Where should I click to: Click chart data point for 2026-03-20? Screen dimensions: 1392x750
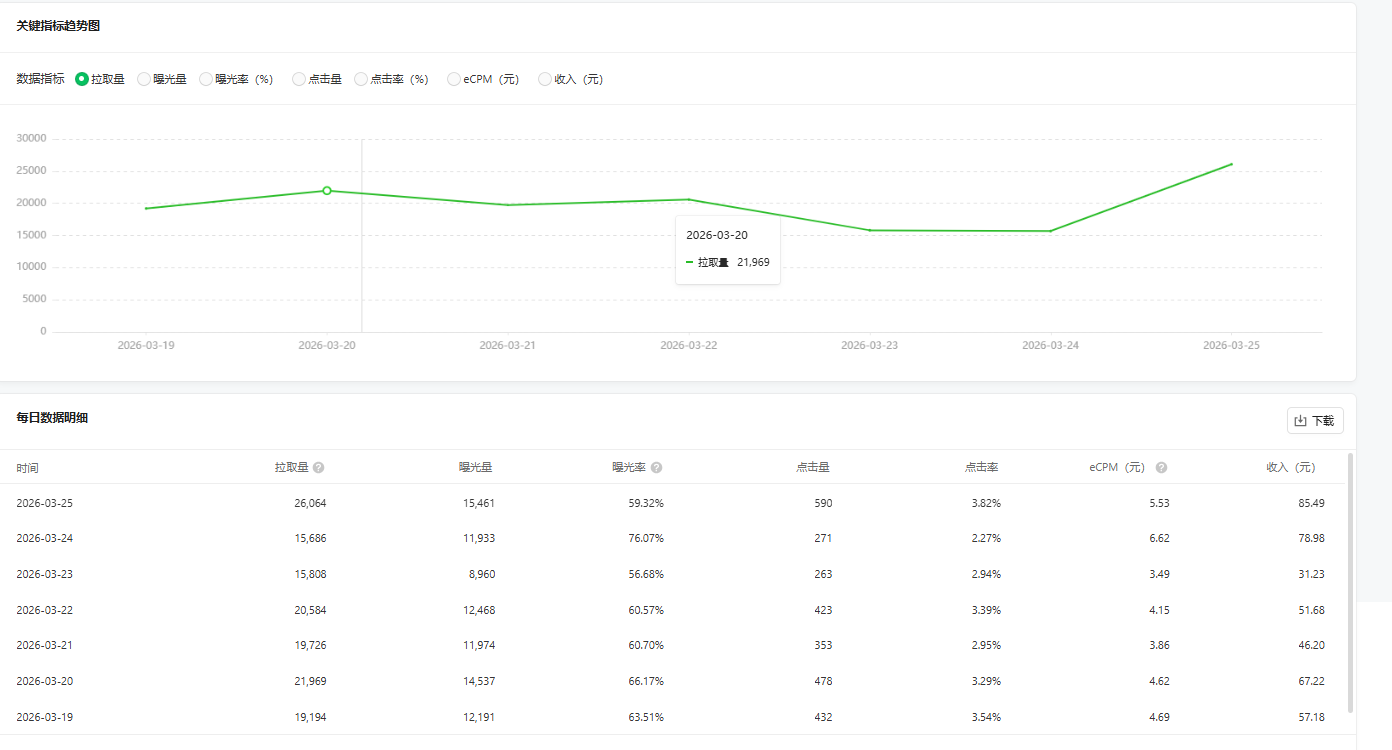[327, 190]
